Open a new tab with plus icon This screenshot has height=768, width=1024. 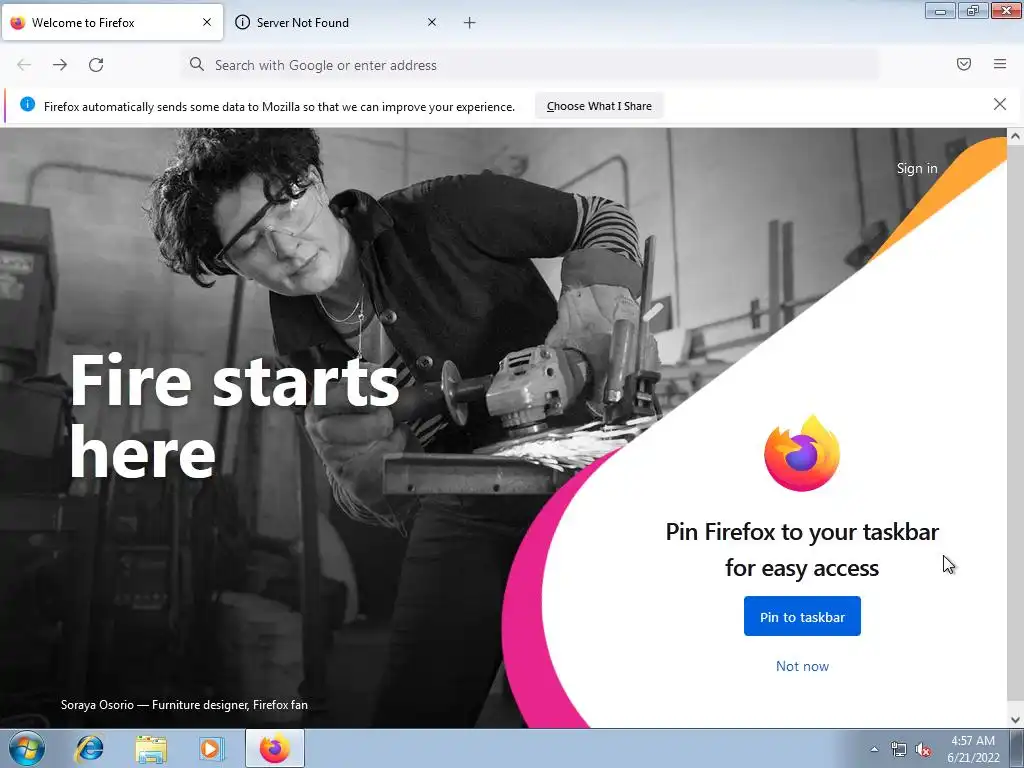click(470, 23)
